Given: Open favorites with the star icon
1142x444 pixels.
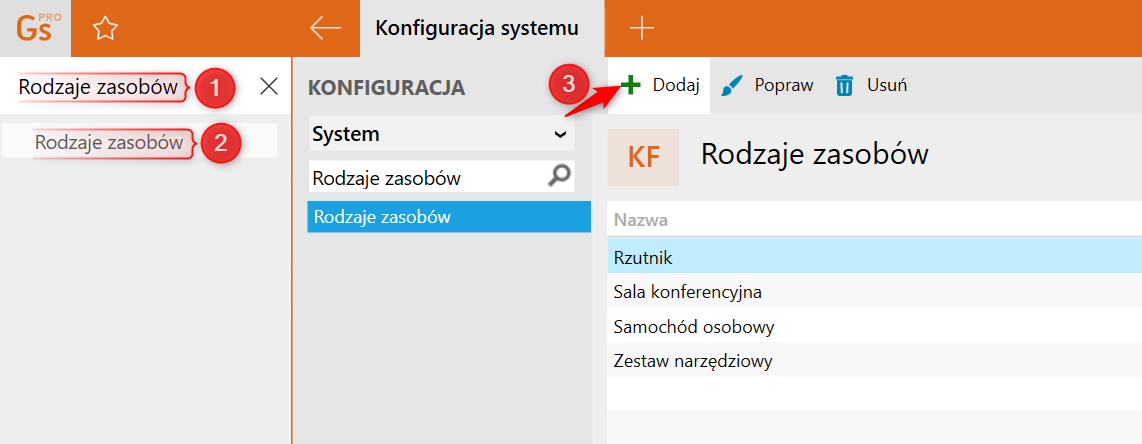Looking at the screenshot, I should pos(105,28).
